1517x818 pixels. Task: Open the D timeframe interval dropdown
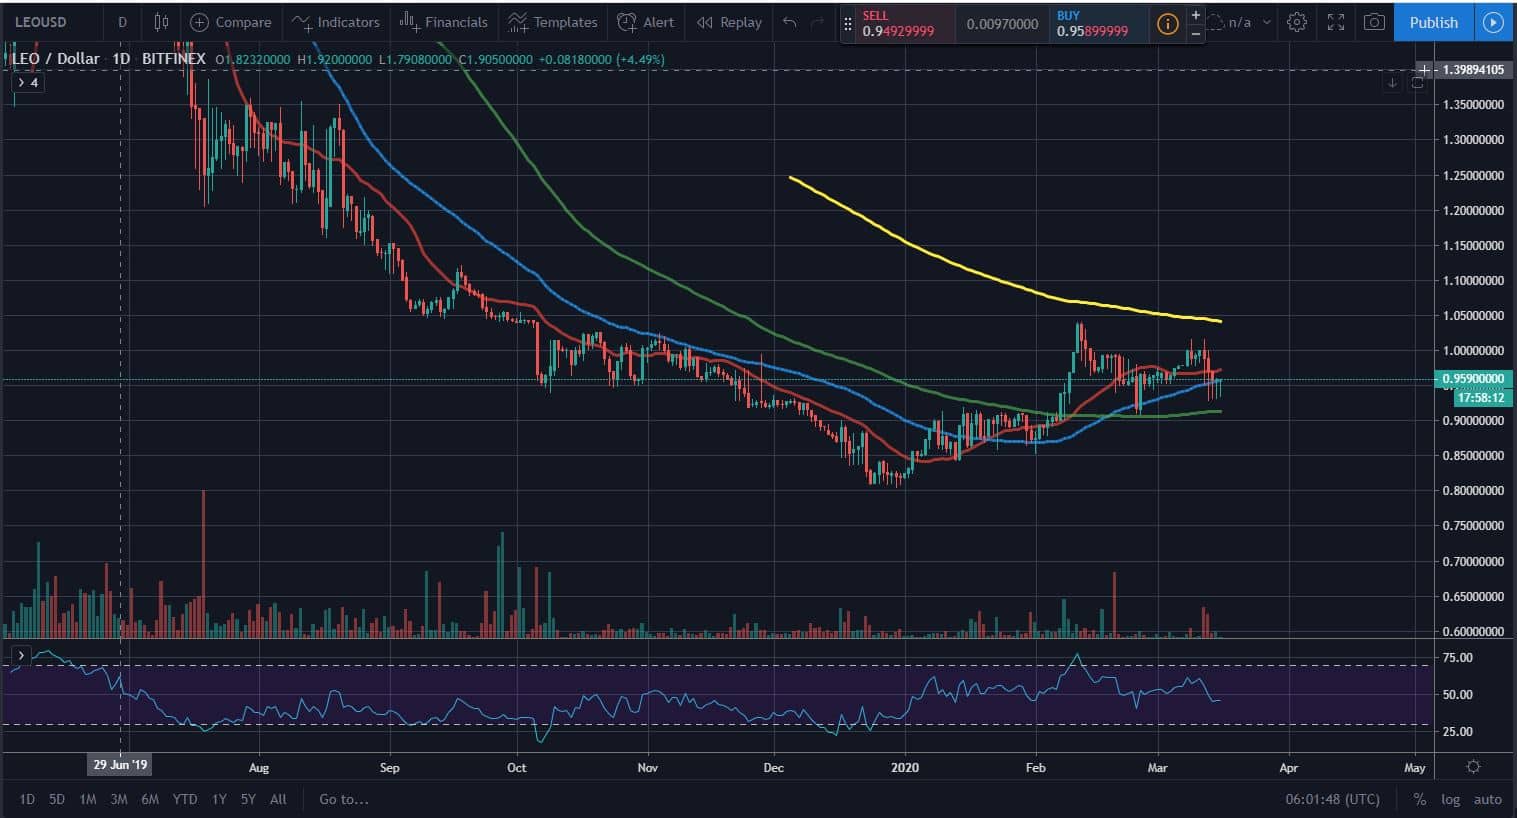[122, 22]
